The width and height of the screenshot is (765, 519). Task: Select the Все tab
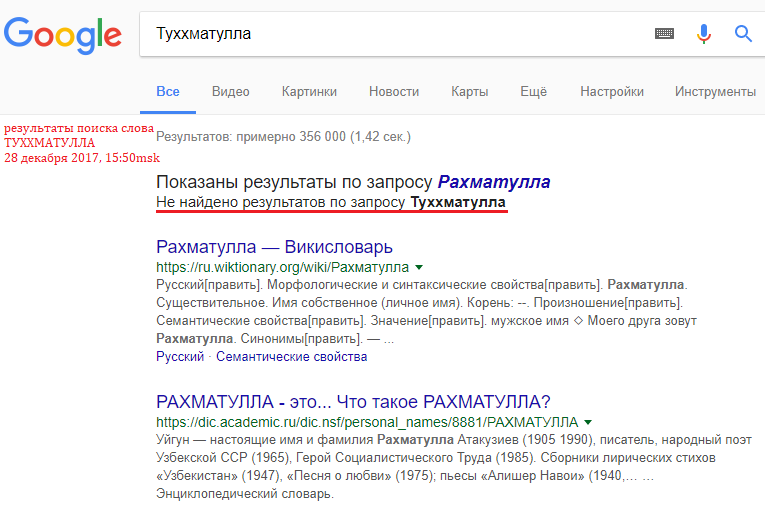point(168,92)
